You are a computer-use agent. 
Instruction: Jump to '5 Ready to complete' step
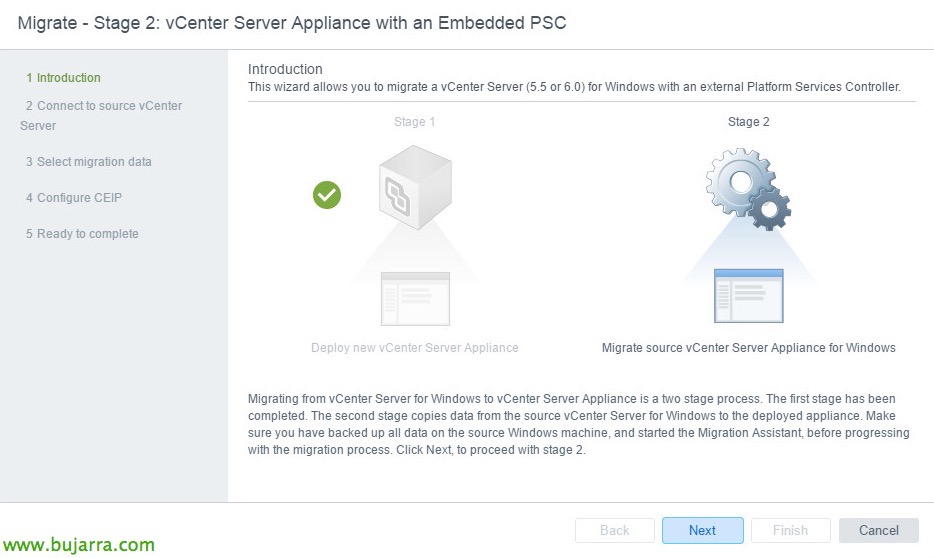[82, 234]
